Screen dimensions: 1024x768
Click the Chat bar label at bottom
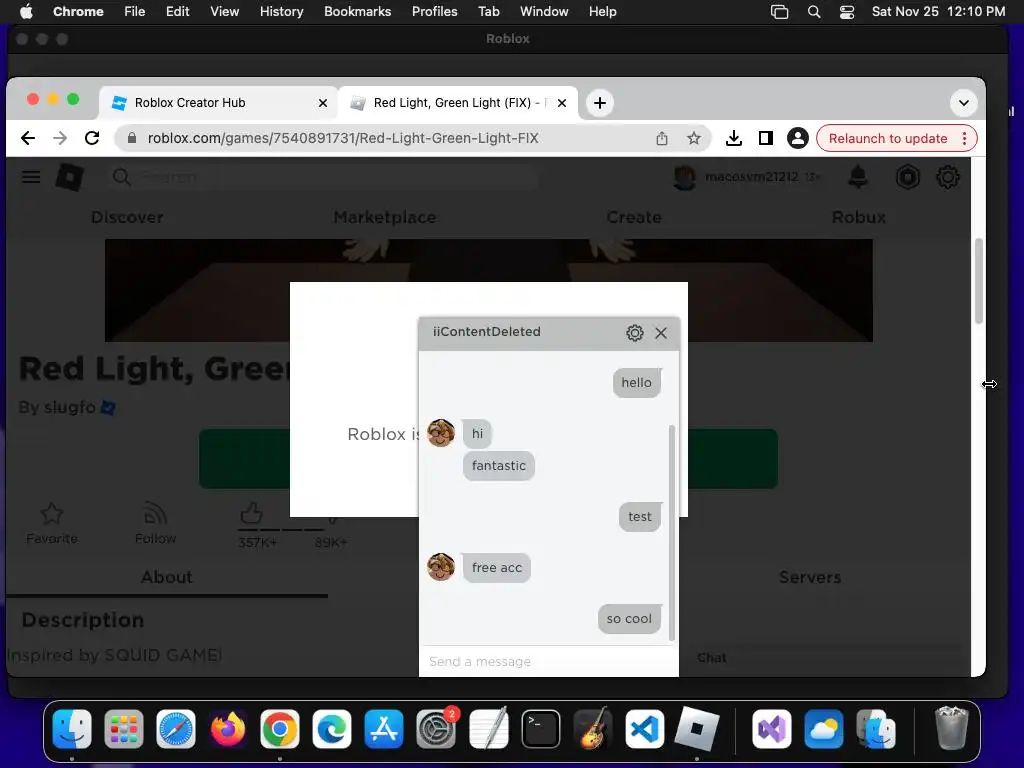tap(711, 658)
